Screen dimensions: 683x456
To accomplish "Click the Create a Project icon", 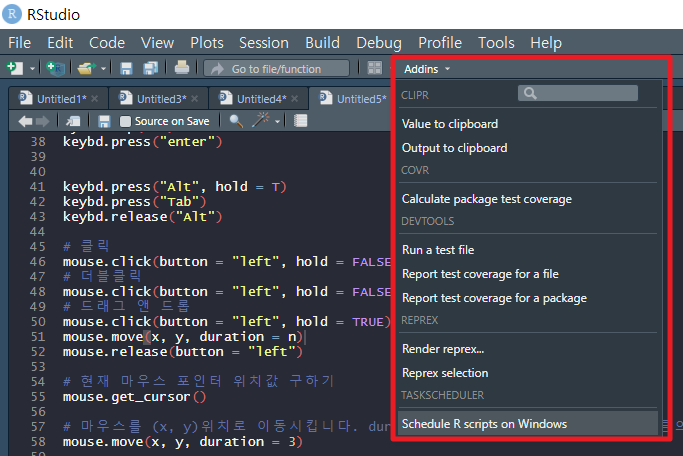I will point(55,68).
